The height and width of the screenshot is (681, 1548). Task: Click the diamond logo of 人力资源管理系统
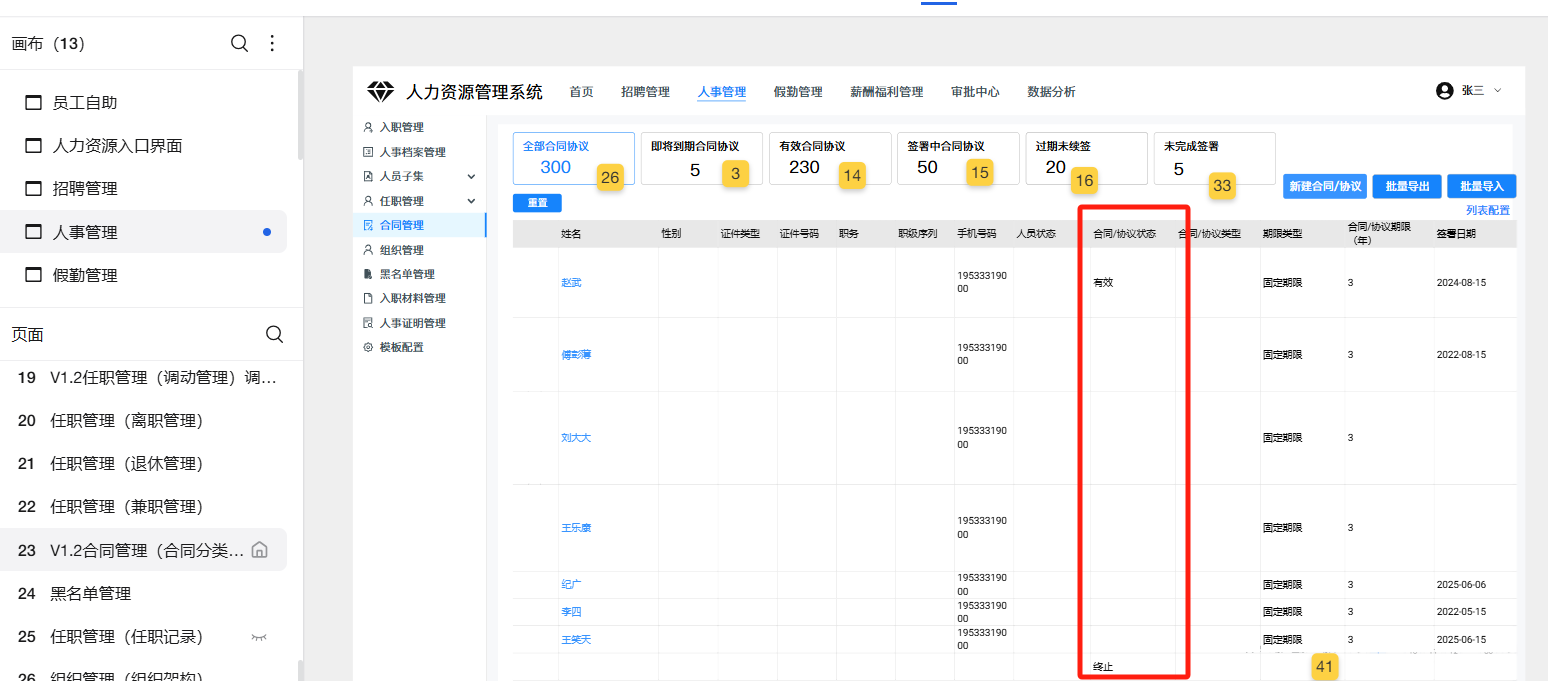(381, 92)
